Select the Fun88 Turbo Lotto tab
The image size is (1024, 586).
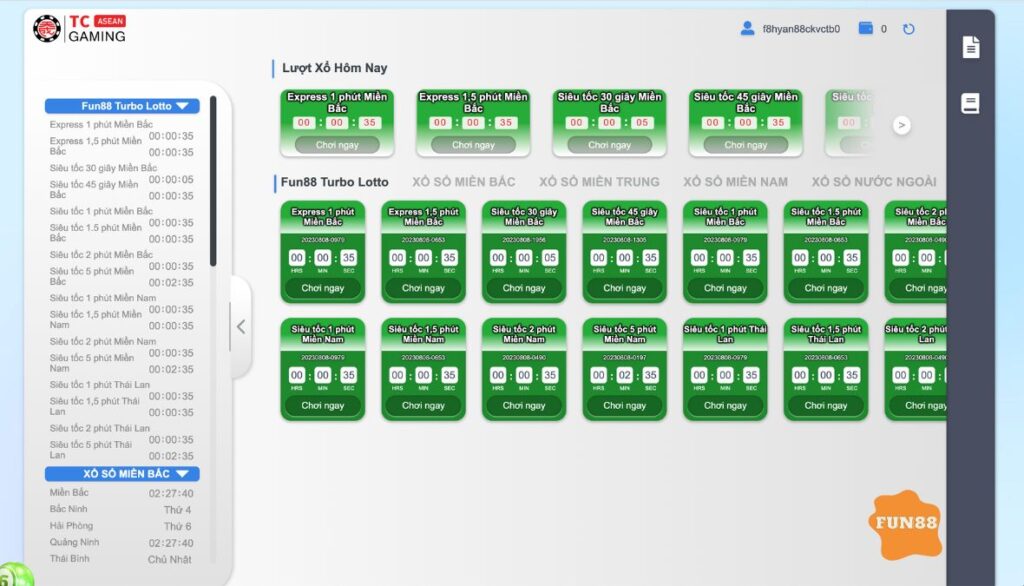click(334, 182)
